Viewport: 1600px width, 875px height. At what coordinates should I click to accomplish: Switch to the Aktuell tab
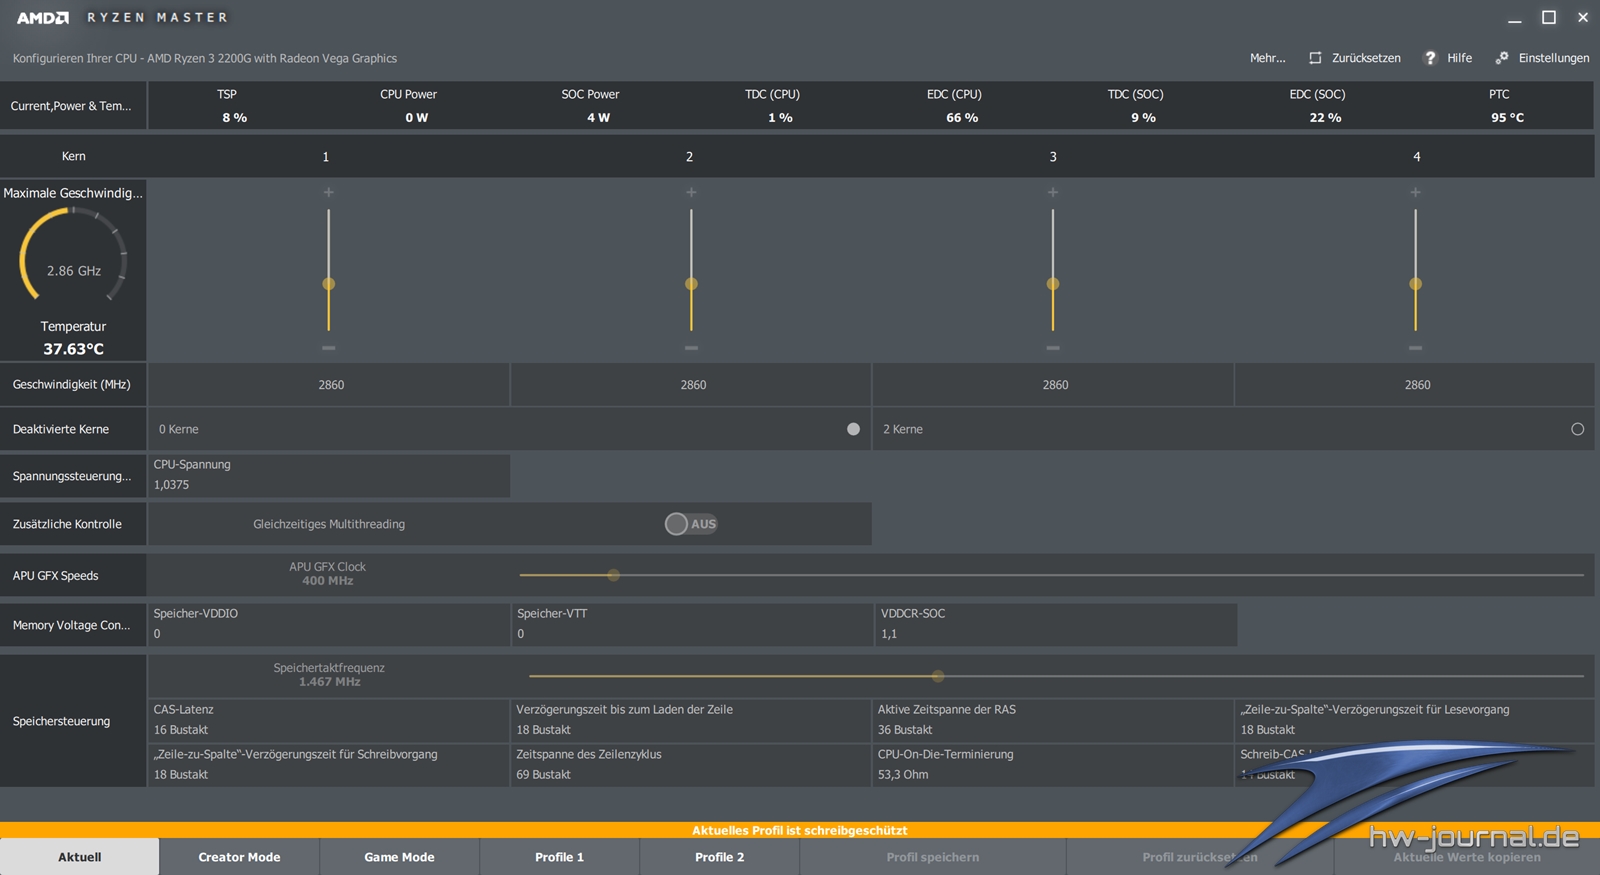(x=79, y=857)
